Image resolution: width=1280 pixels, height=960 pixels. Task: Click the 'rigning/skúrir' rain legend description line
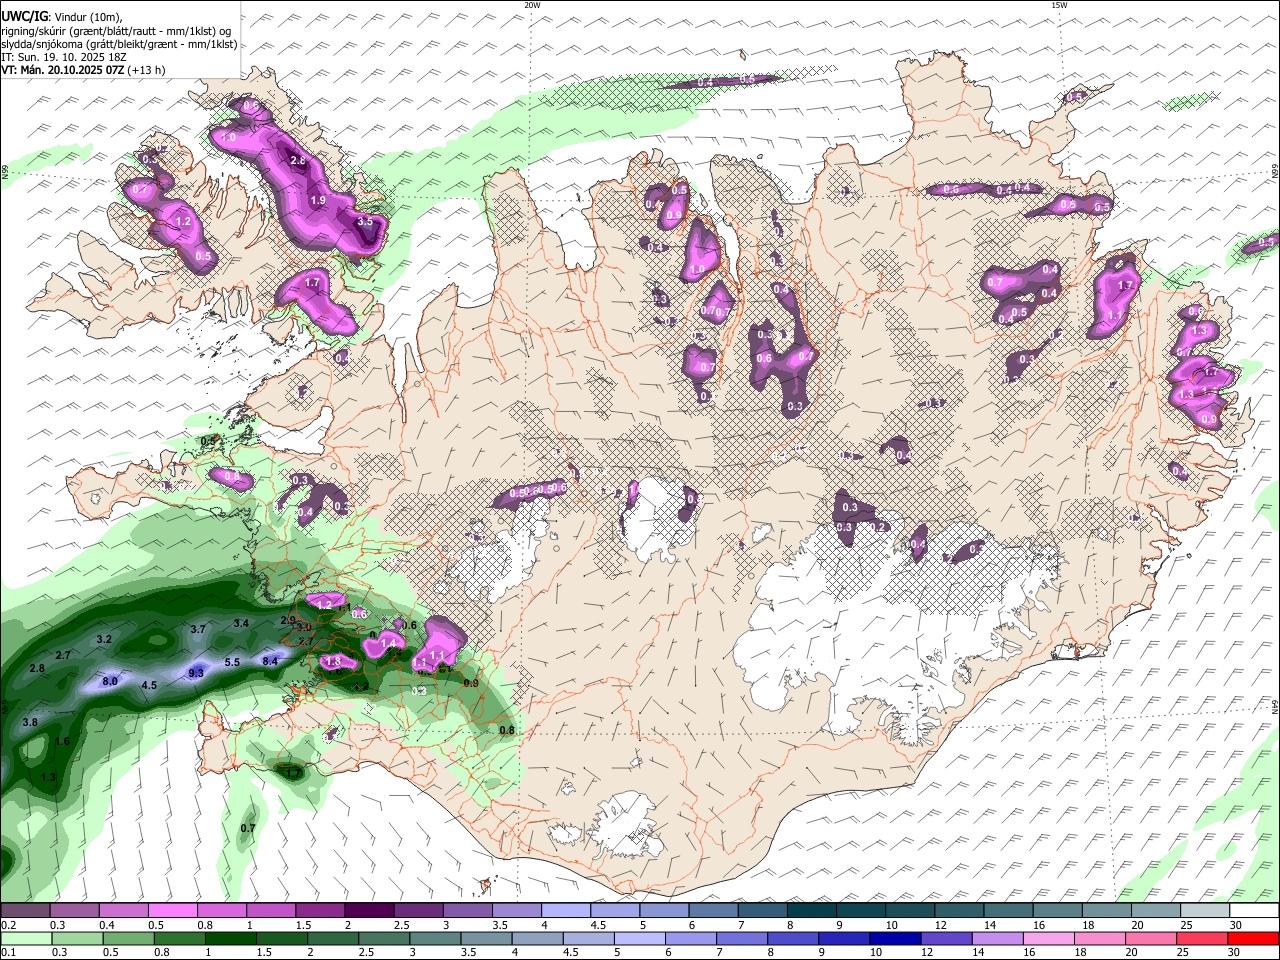point(117,31)
